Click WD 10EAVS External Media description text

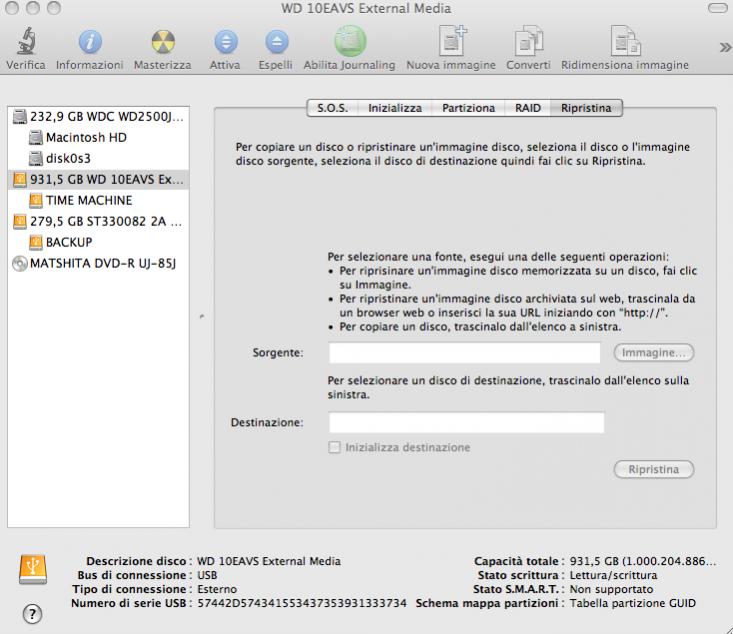tap(269, 561)
